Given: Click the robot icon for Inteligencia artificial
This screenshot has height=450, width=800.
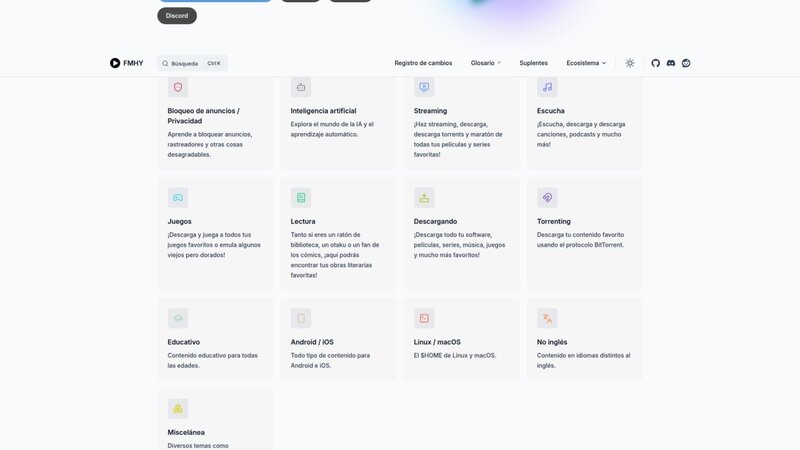Looking at the screenshot, I should click(301, 87).
